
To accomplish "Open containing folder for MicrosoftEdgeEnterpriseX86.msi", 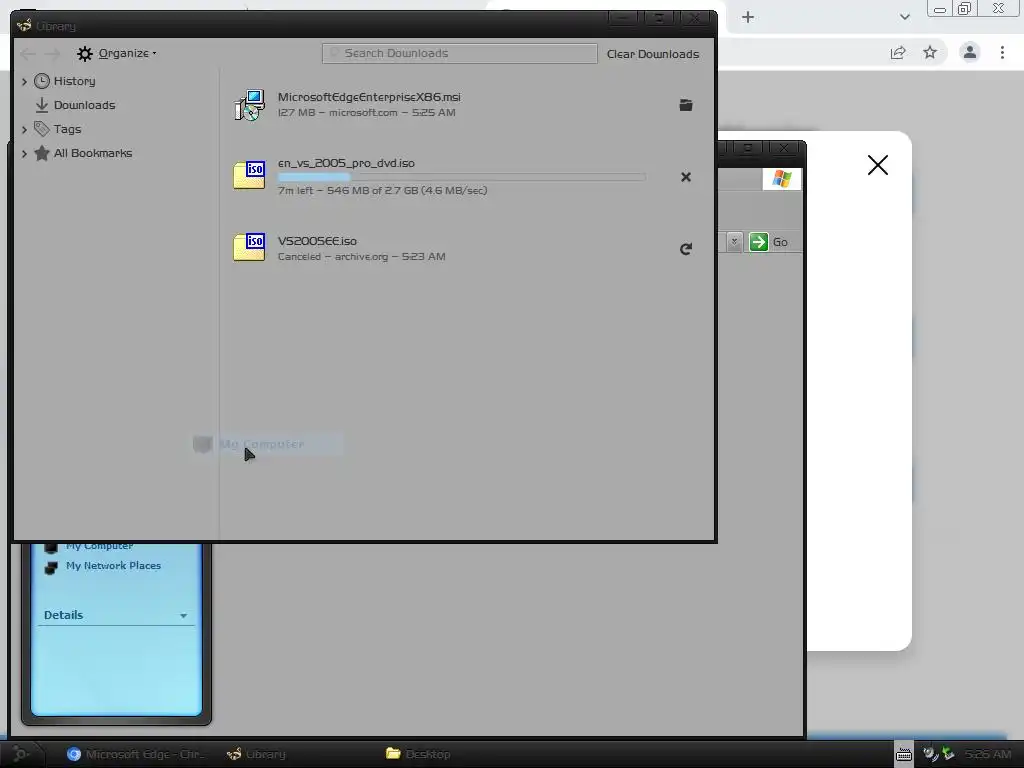I will pos(686,105).
